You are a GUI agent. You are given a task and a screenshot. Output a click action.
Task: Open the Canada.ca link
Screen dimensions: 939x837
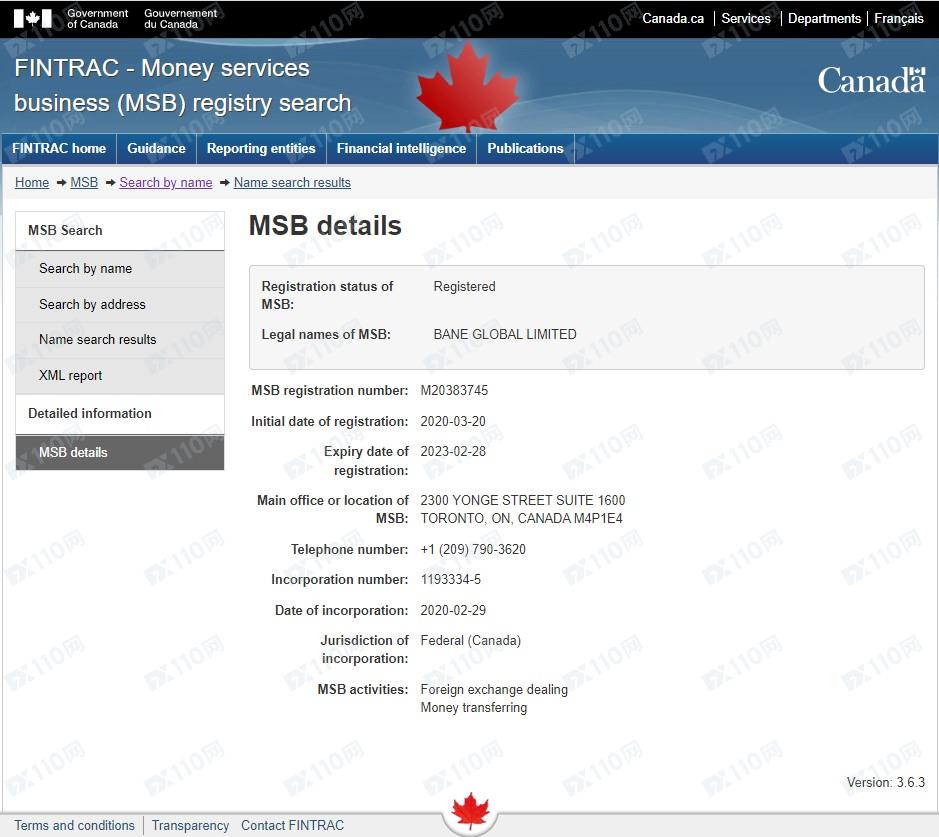[672, 19]
